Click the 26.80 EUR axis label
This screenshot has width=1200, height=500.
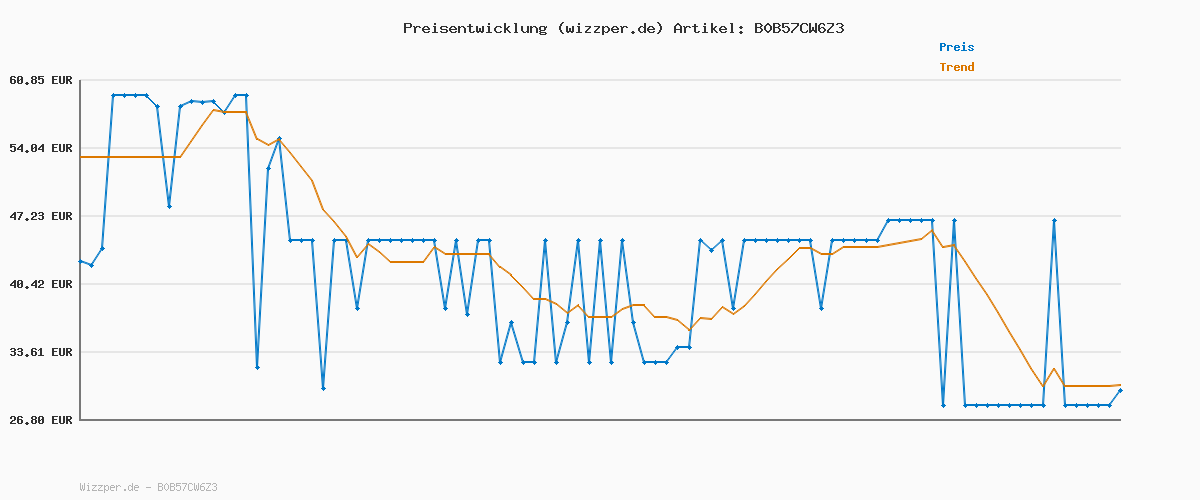point(40,420)
